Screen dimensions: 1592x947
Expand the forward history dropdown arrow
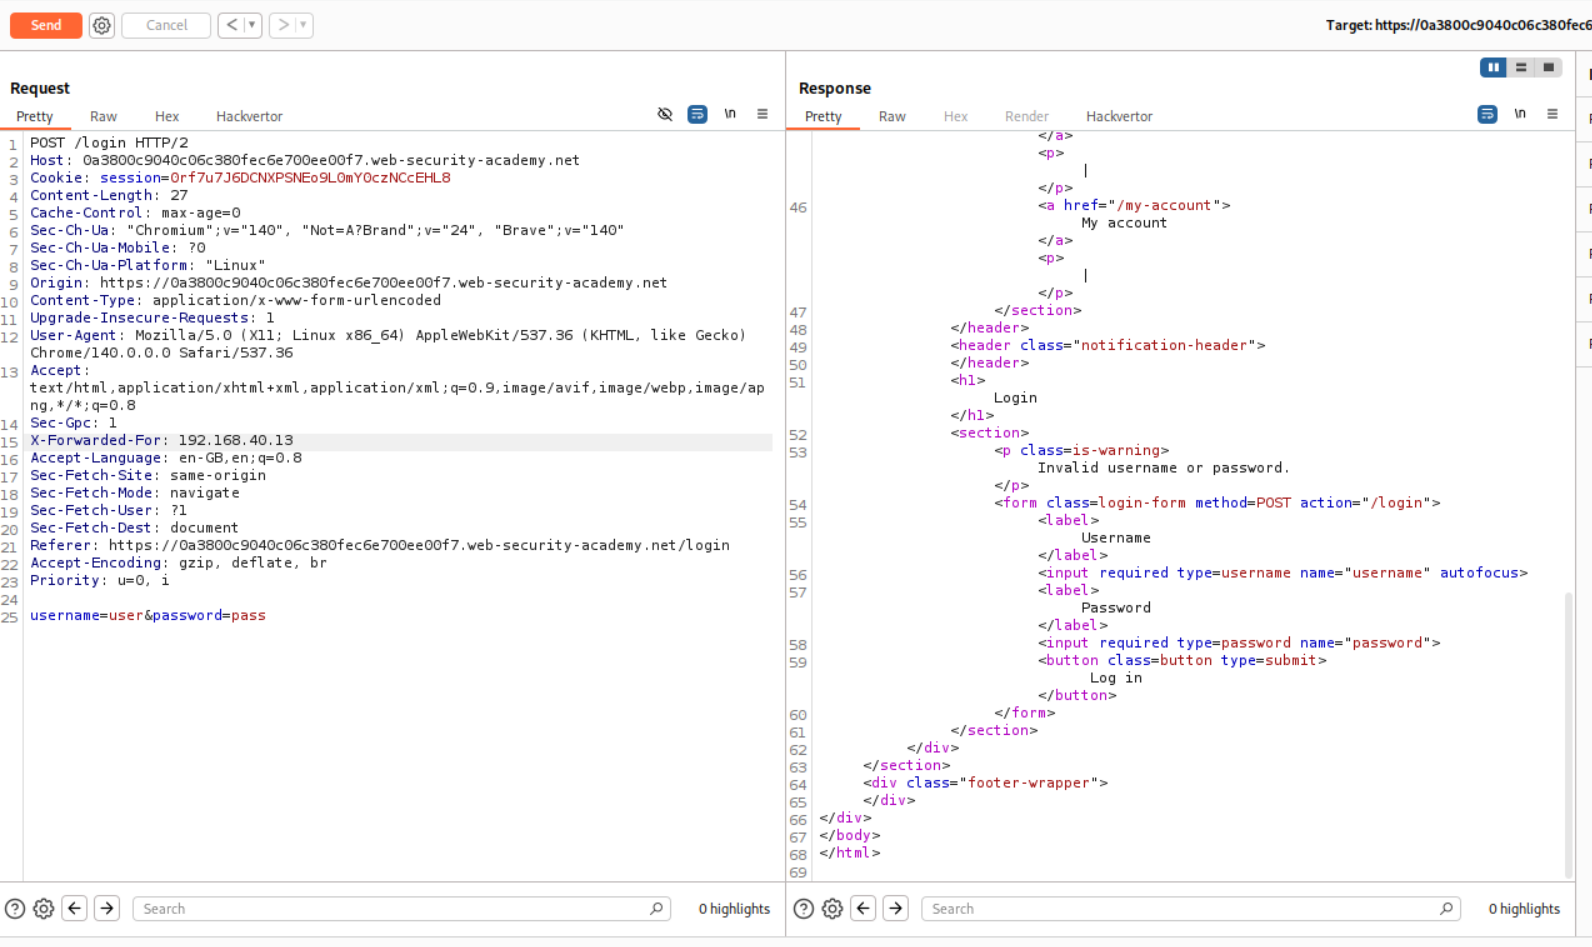[x=303, y=25]
